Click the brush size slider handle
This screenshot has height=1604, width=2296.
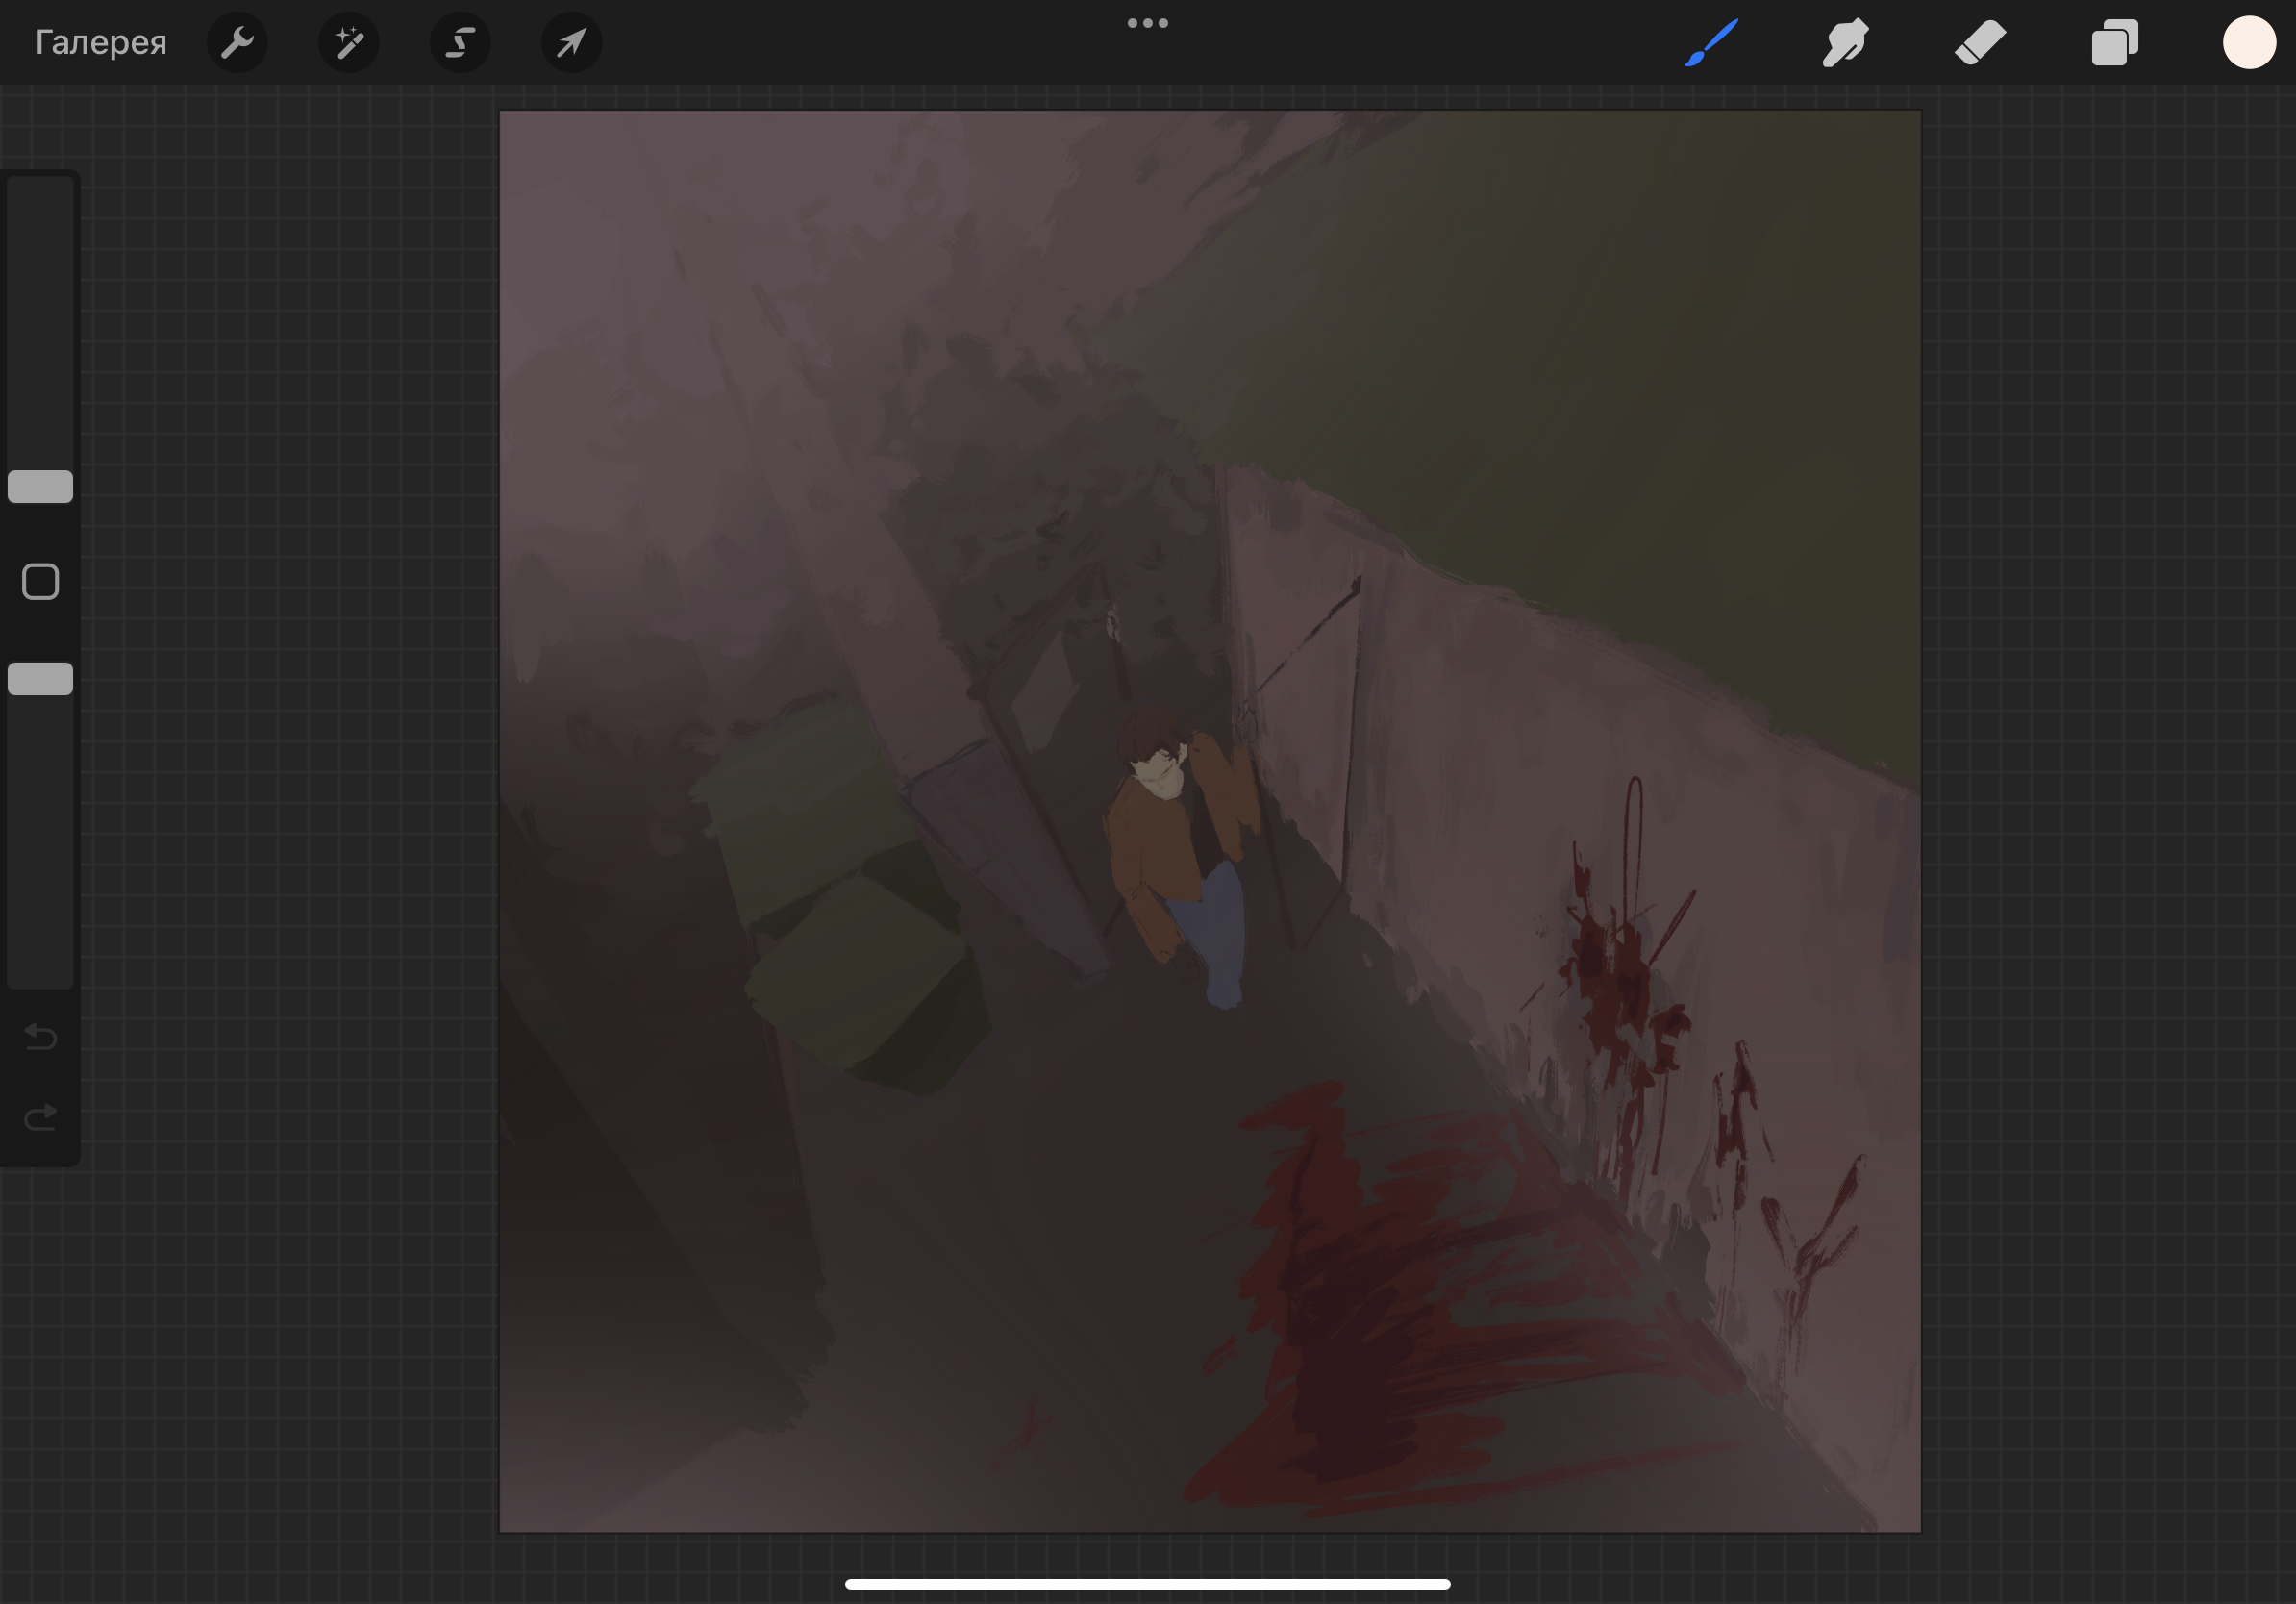40,487
